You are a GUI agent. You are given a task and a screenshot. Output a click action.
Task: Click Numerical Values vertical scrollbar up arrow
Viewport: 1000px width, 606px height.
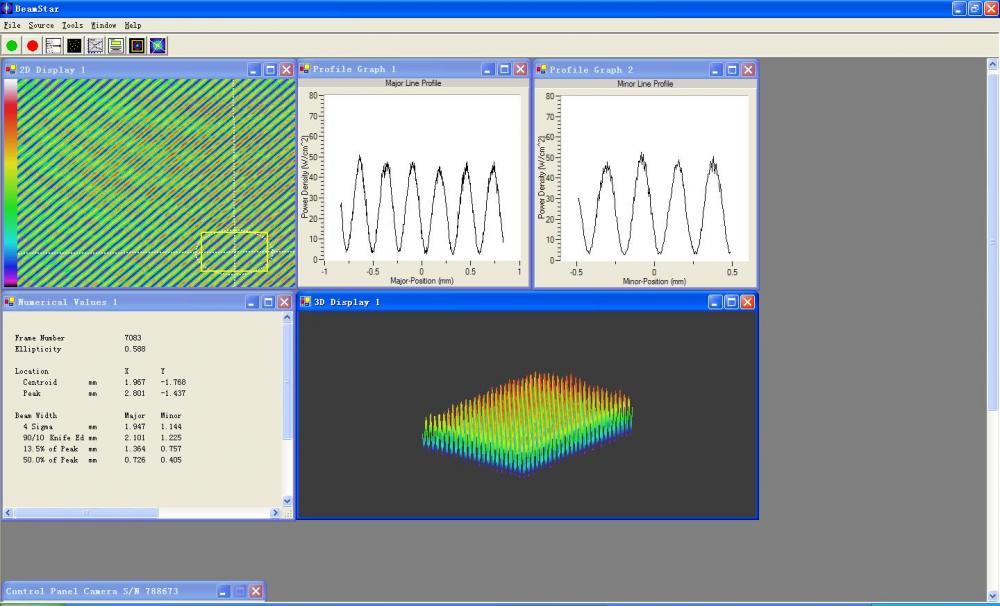(x=287, y=317)
